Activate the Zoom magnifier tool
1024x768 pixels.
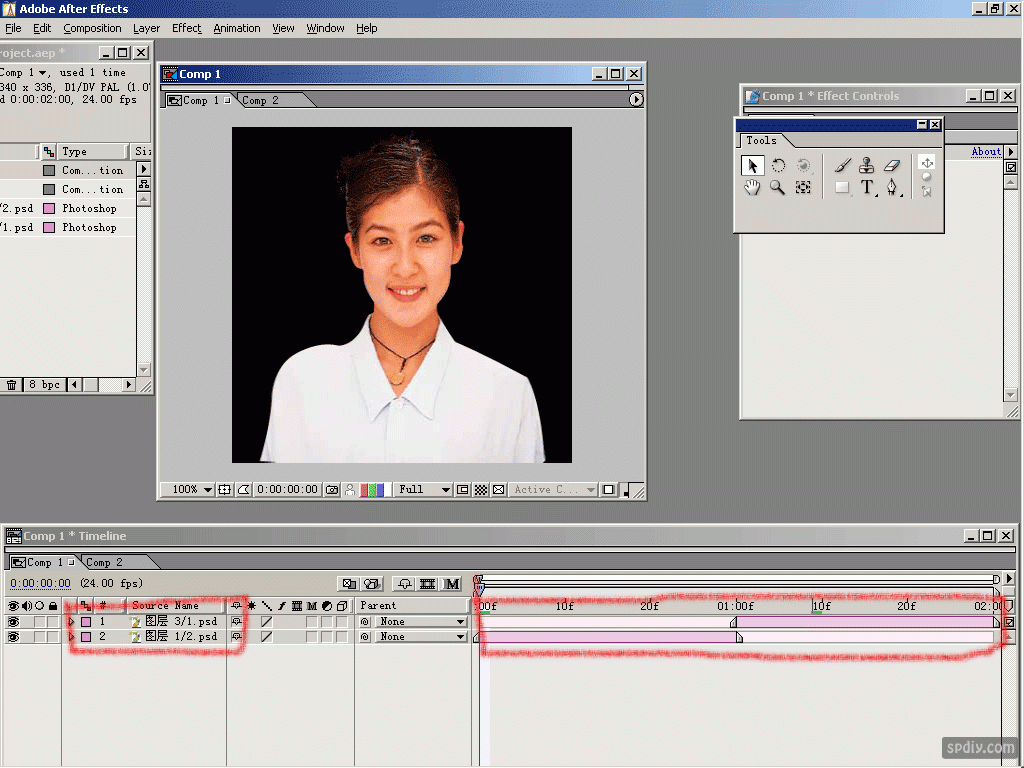pyautogui.click(x=777, y=187)
